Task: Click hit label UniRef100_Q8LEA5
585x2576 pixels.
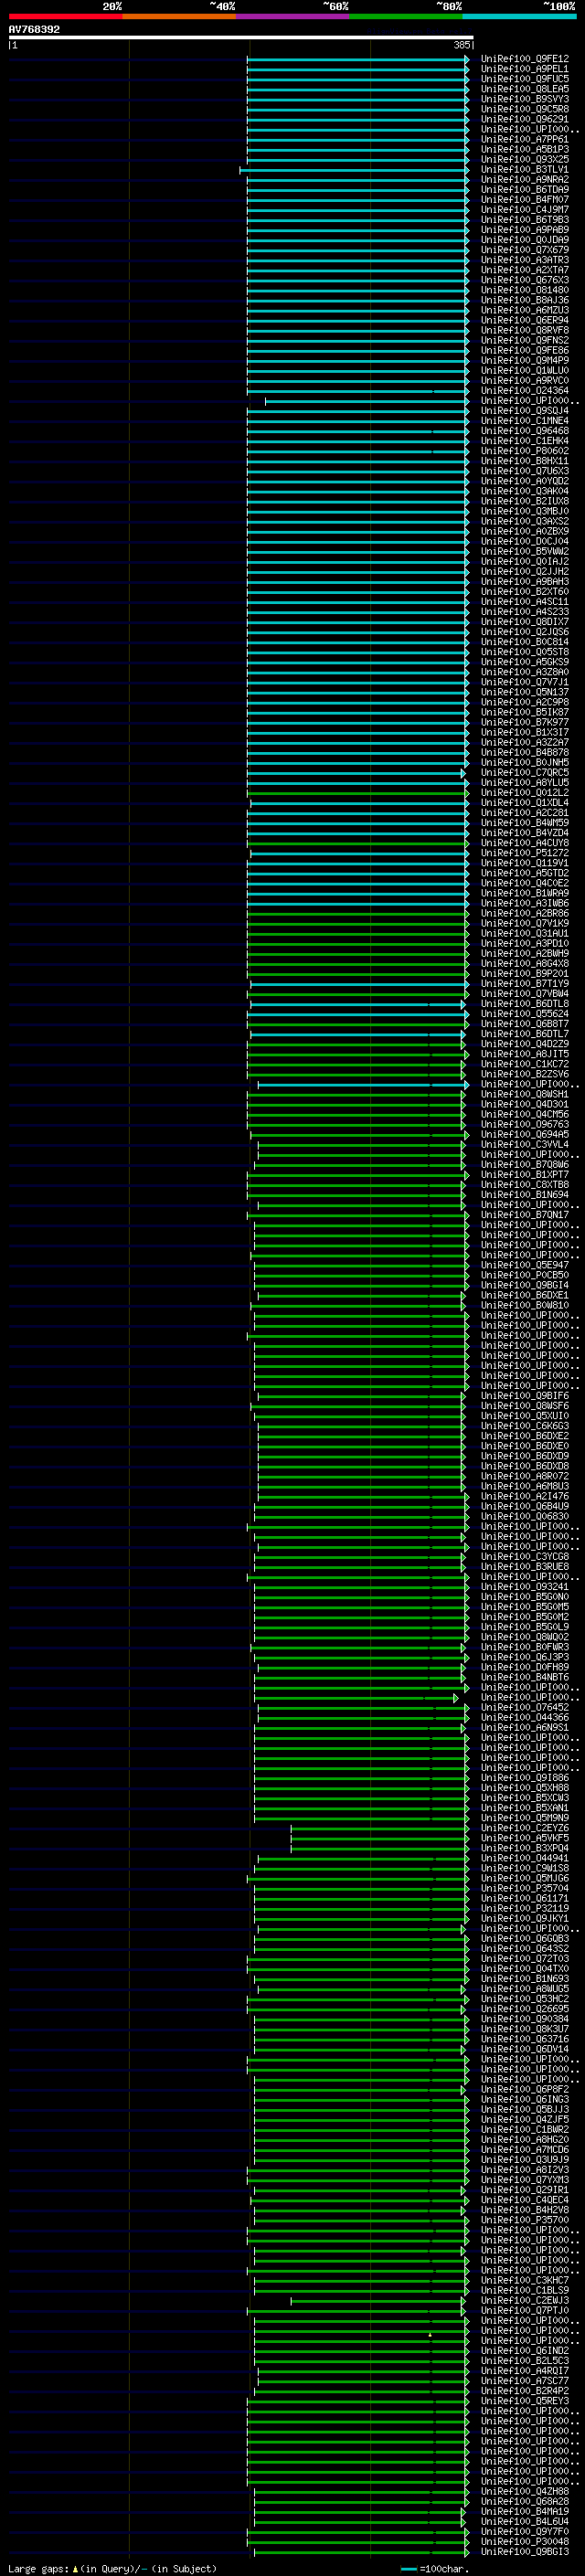Action: (524, 89)
